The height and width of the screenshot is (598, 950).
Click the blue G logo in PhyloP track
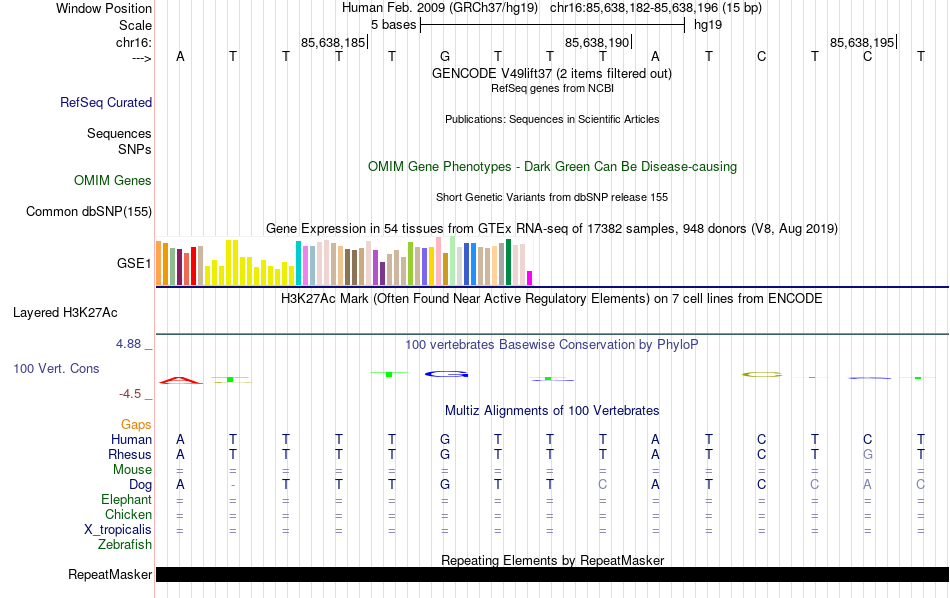pos(447,374)
